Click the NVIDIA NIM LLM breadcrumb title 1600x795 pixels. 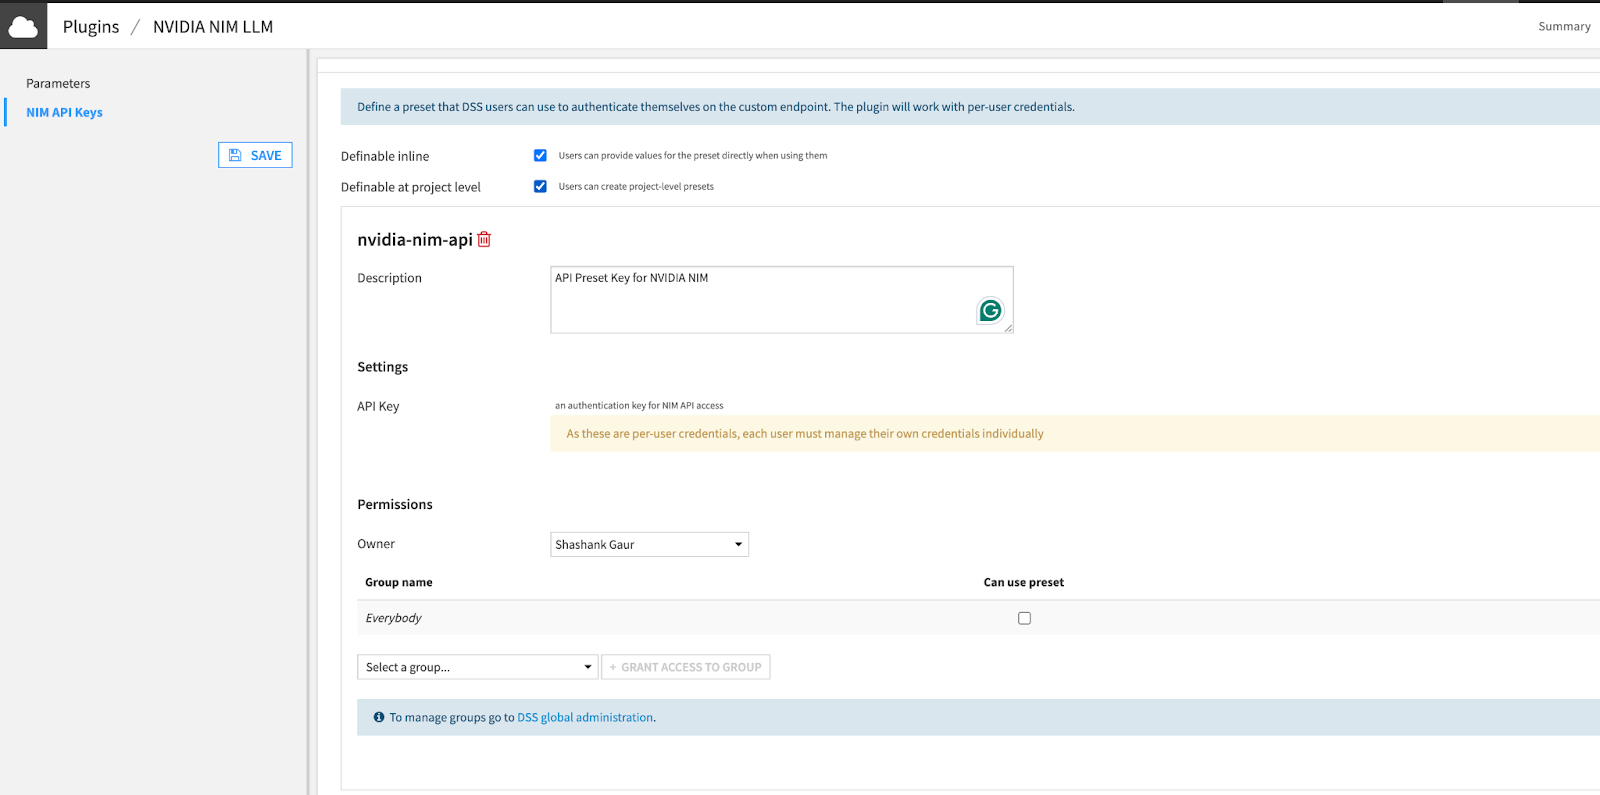(213, 27)
